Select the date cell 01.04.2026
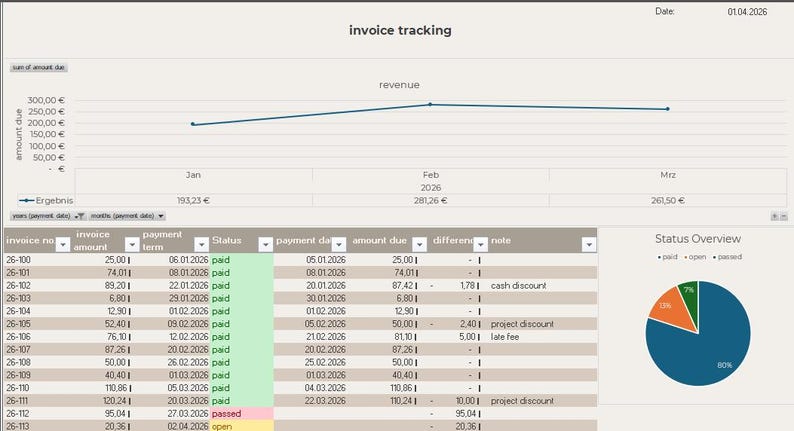 tap(747, 12)
